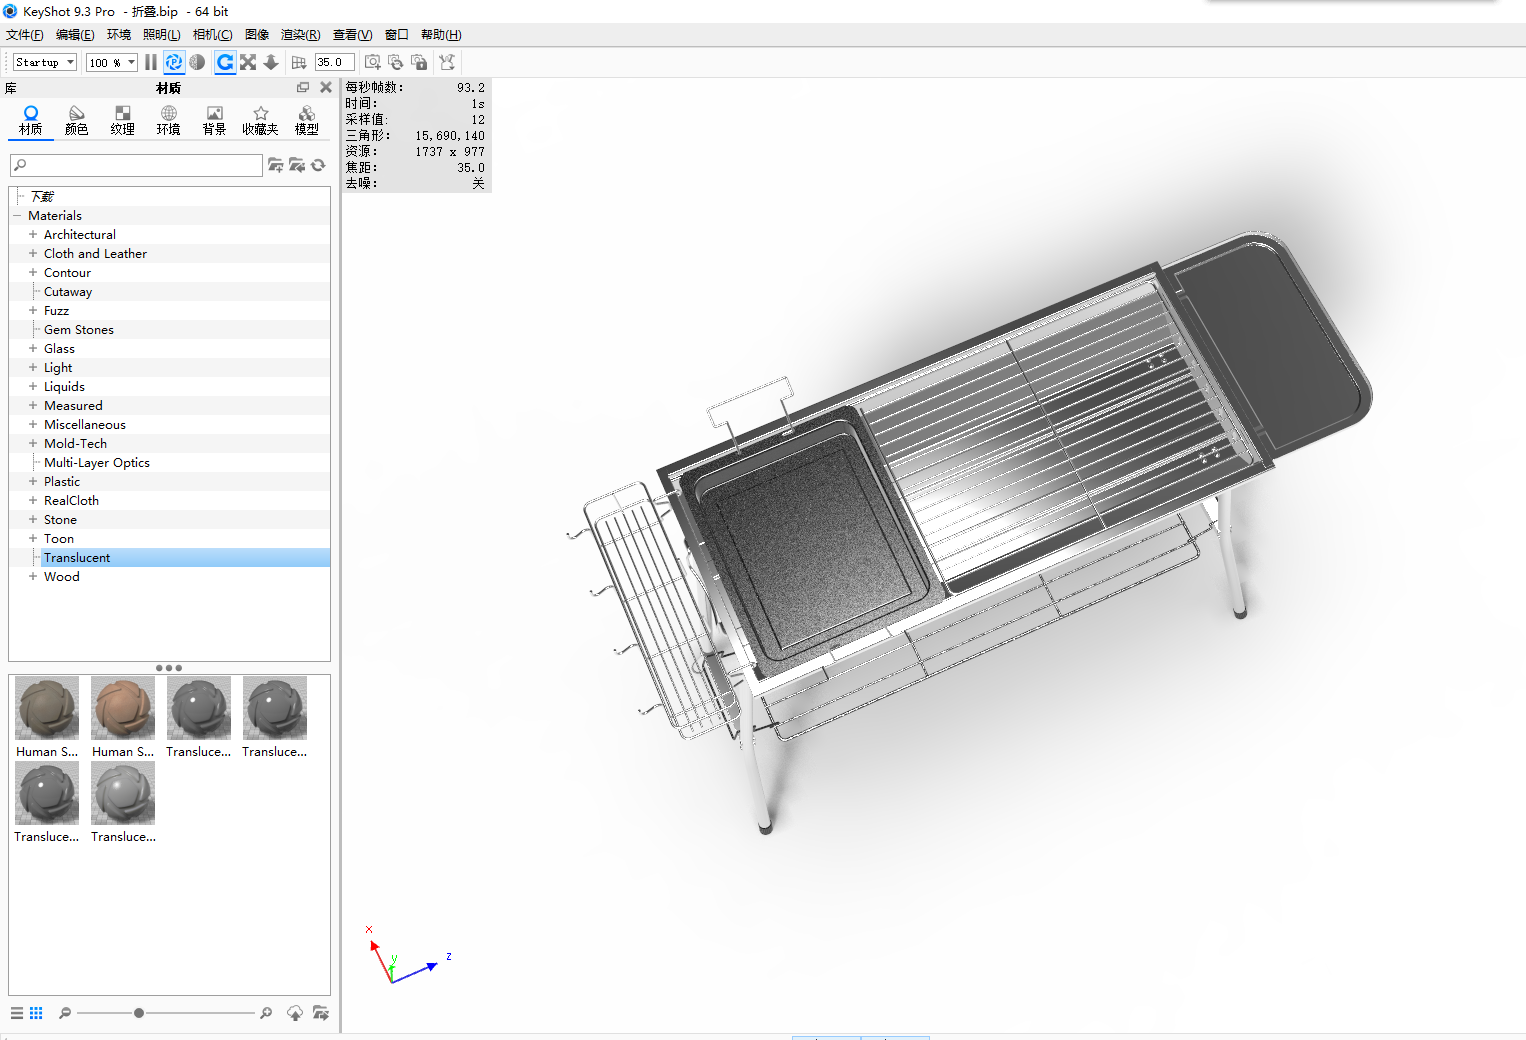This screenshot has width=1526, height=1040.
Task: Expand the Wood folder
Action: coord(33,577)
